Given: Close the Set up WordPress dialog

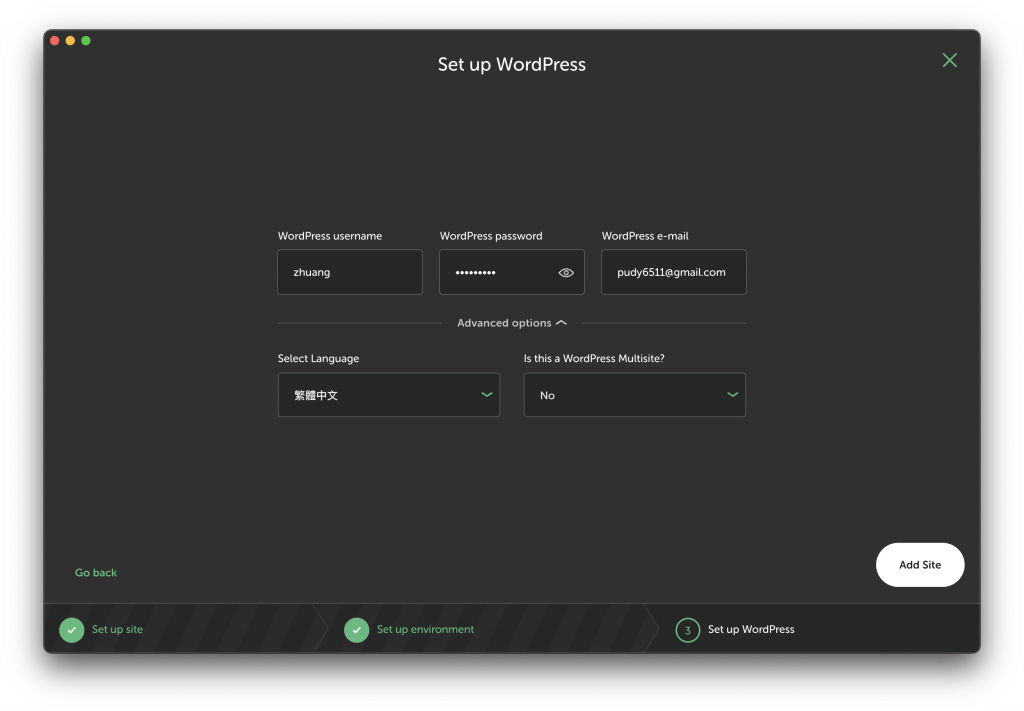Looking at the screenshot, I should [x=950, y=61].
